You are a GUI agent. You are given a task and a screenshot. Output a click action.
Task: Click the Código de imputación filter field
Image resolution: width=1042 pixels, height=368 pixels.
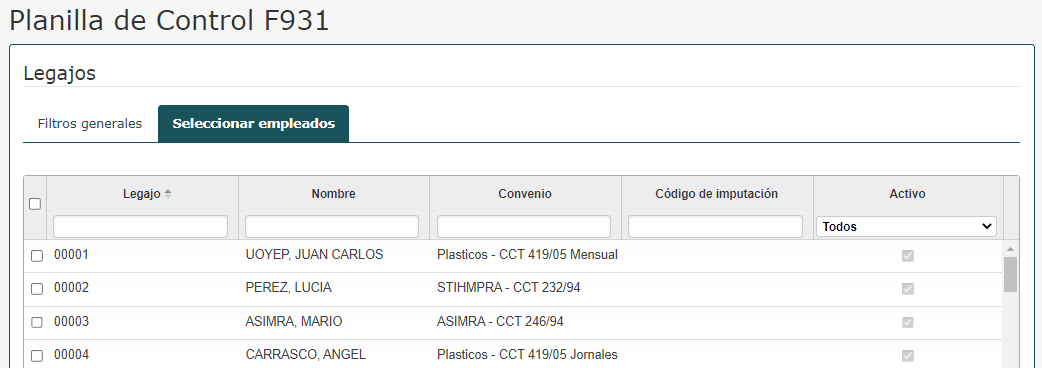[715, 227]
